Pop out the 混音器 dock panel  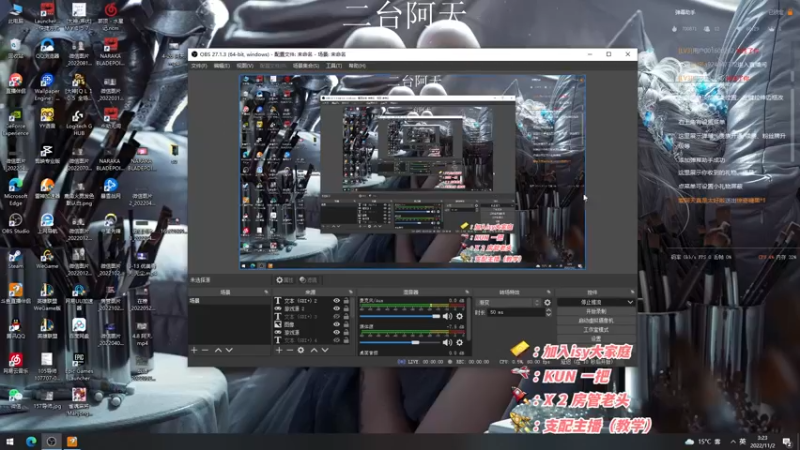click(467, 292)
